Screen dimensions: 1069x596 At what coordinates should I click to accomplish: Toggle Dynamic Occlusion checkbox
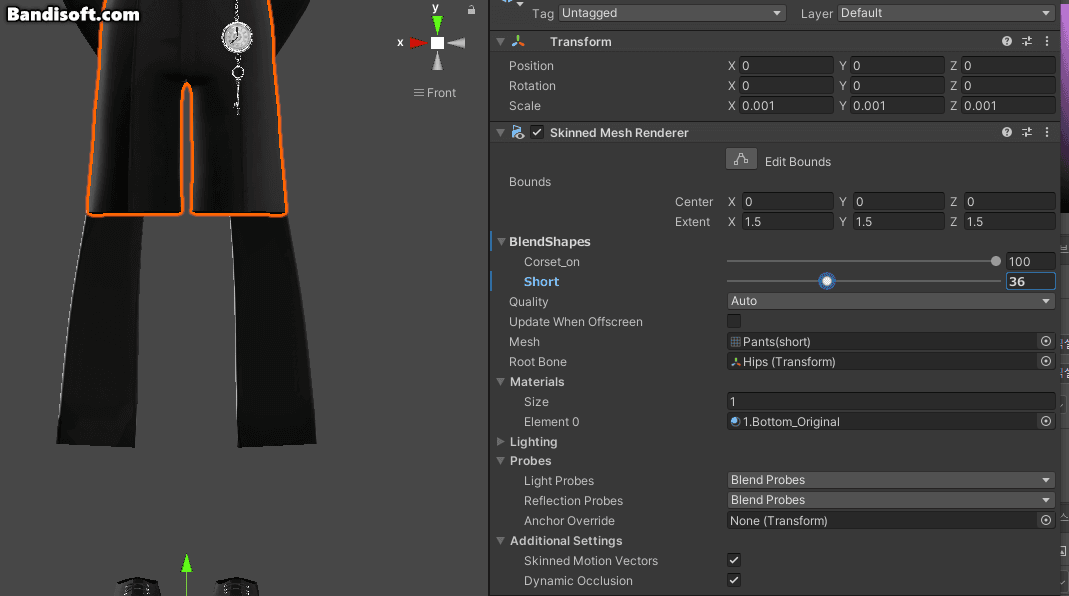pos(734,580)
